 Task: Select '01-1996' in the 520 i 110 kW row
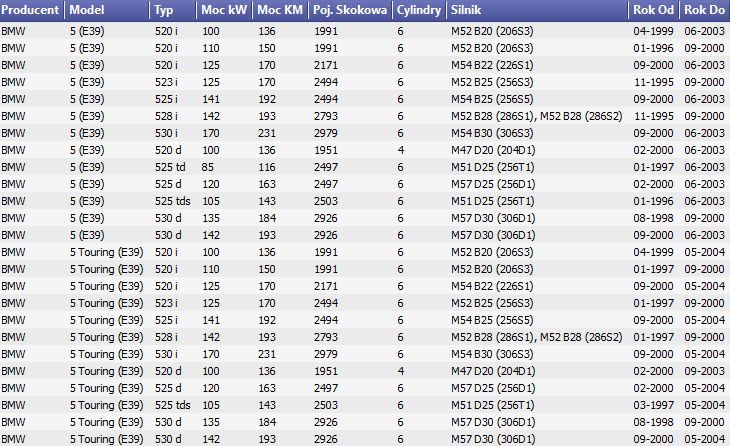click(x=653, y=48)
